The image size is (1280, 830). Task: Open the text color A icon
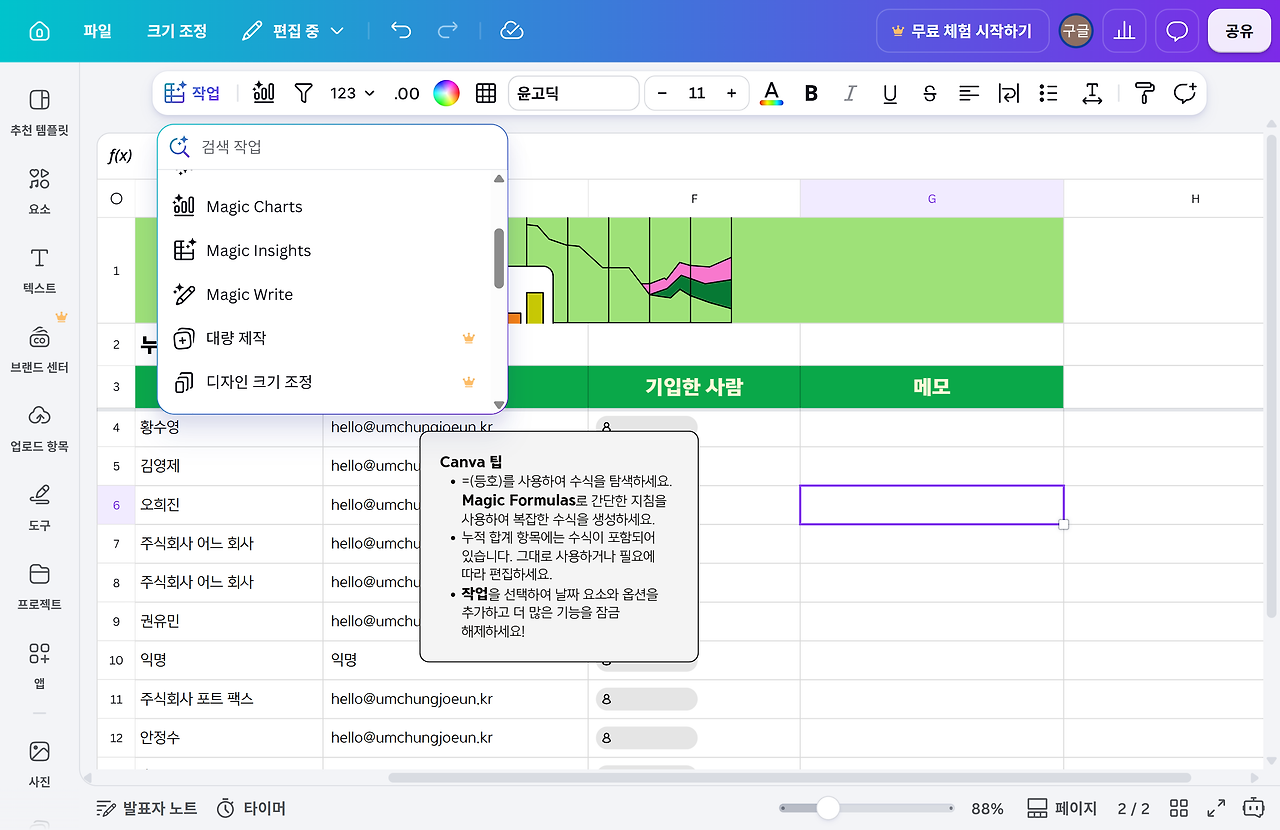tap(771, 93)
